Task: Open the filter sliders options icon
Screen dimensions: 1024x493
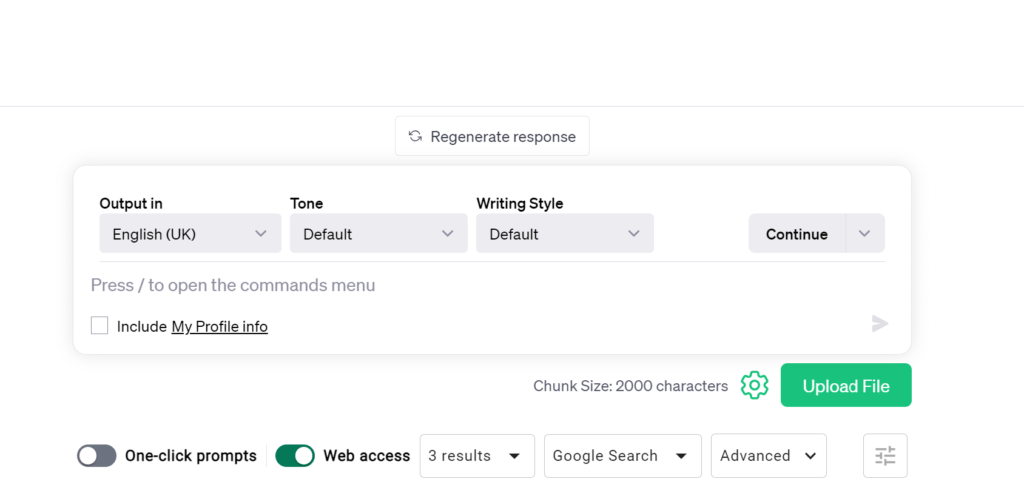Action: coord(885,456)
